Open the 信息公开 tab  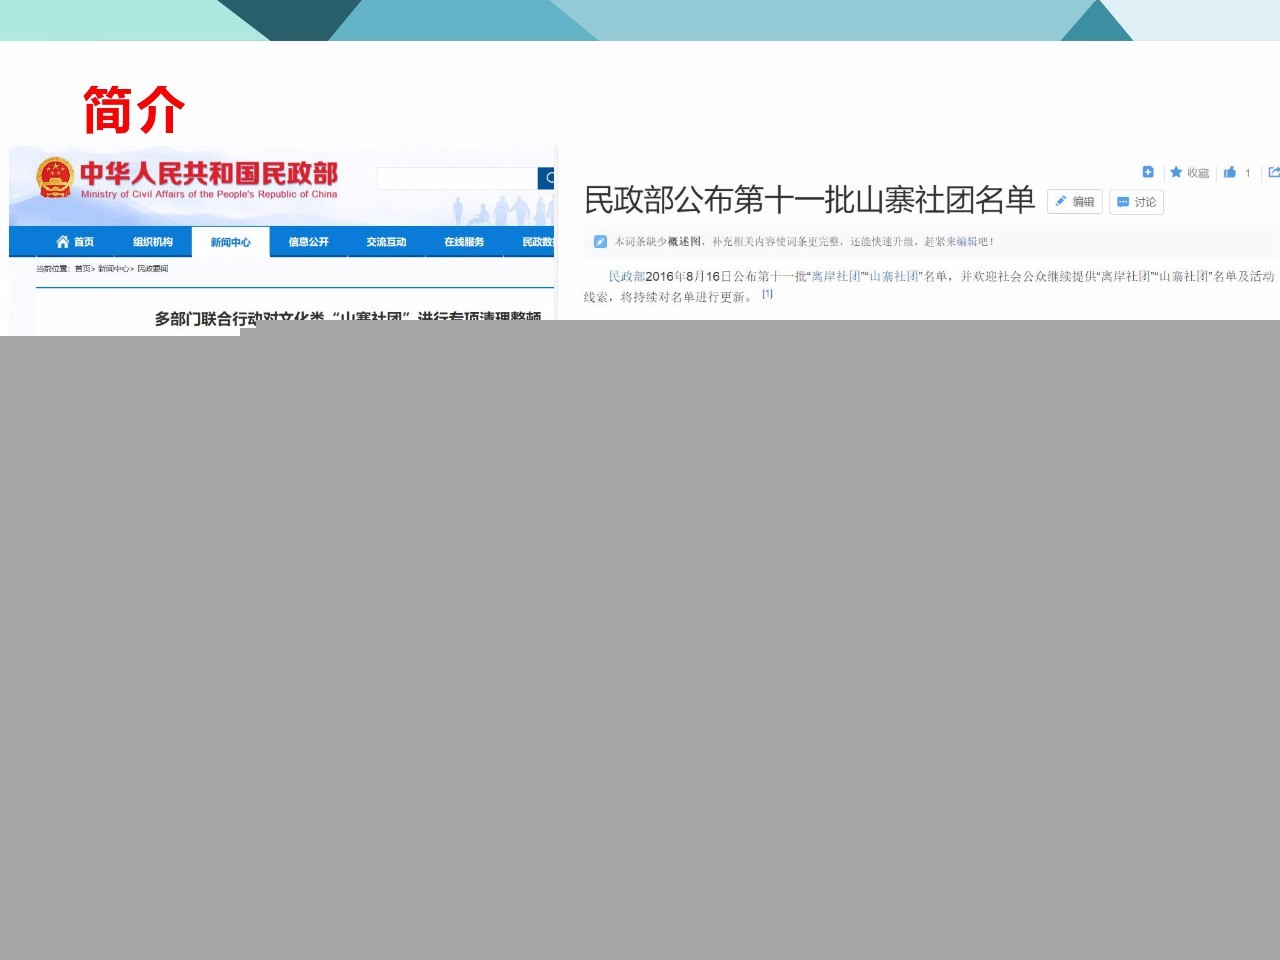(x=308, y=242)
